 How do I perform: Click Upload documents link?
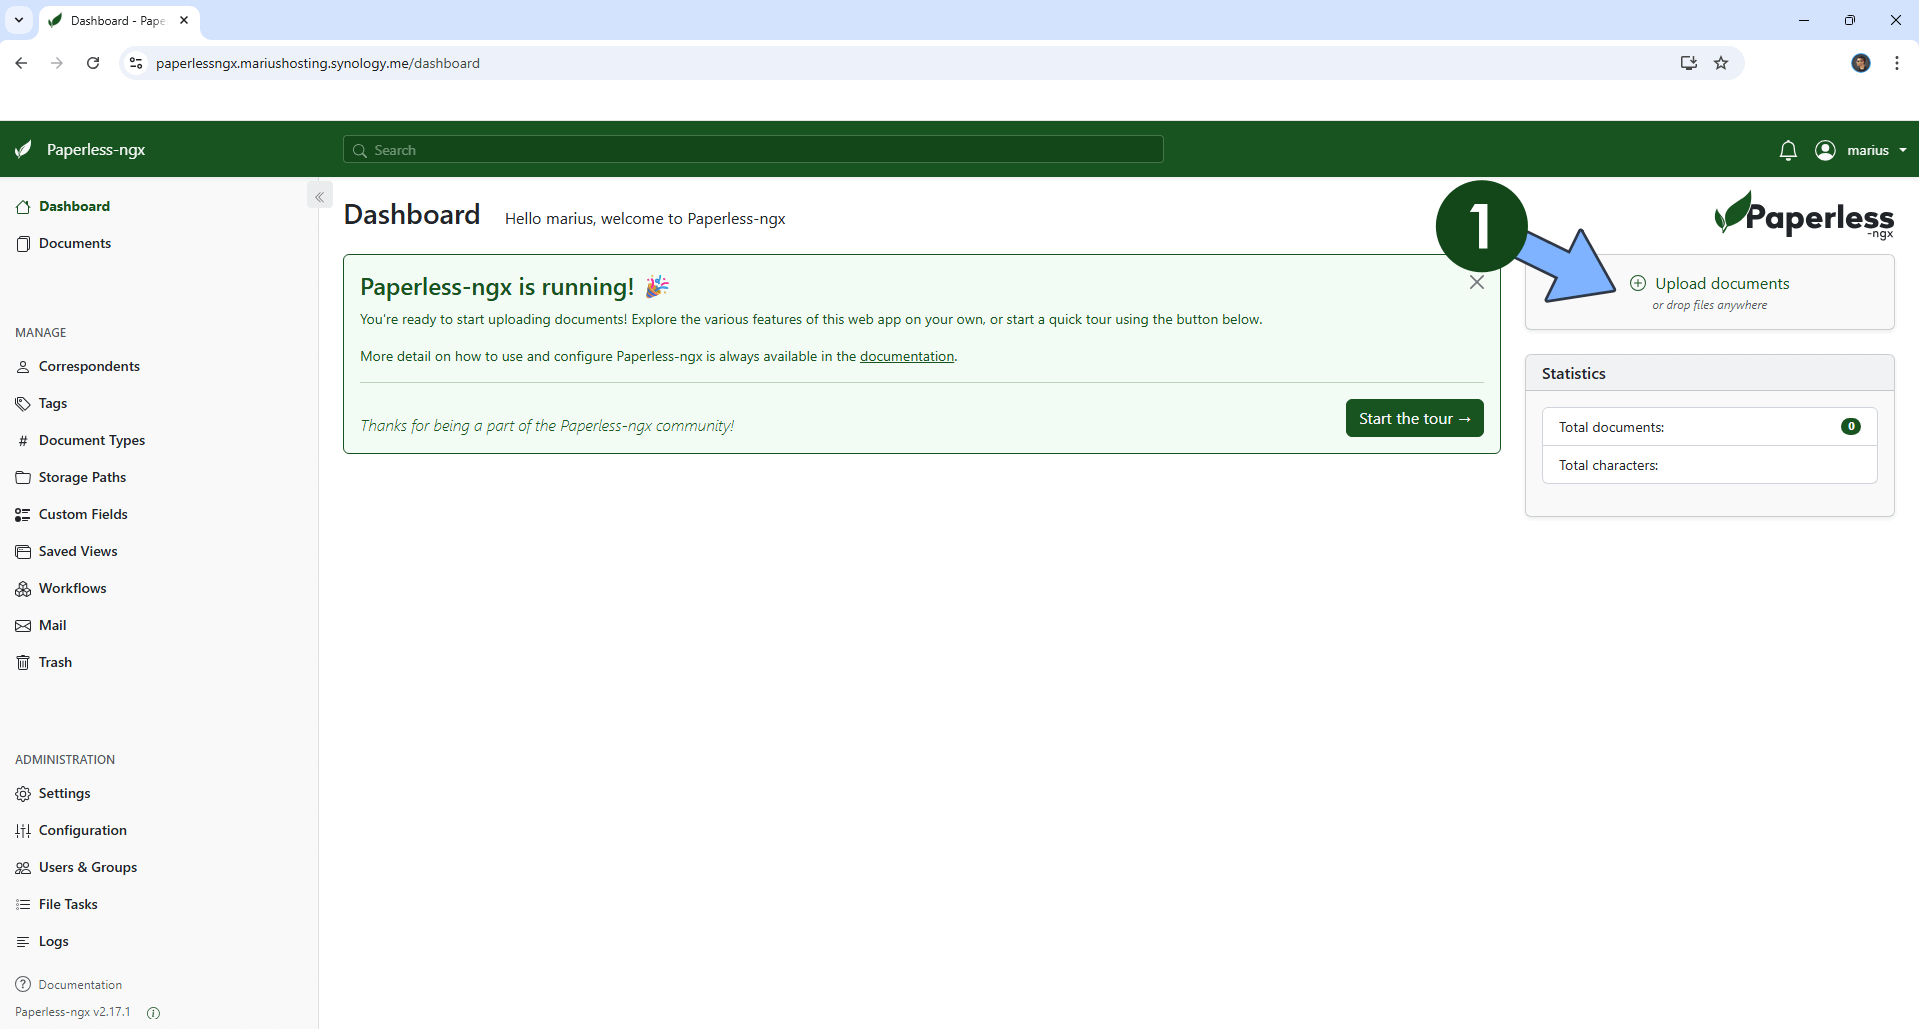pyautogui.click(x=1722, y=283)
